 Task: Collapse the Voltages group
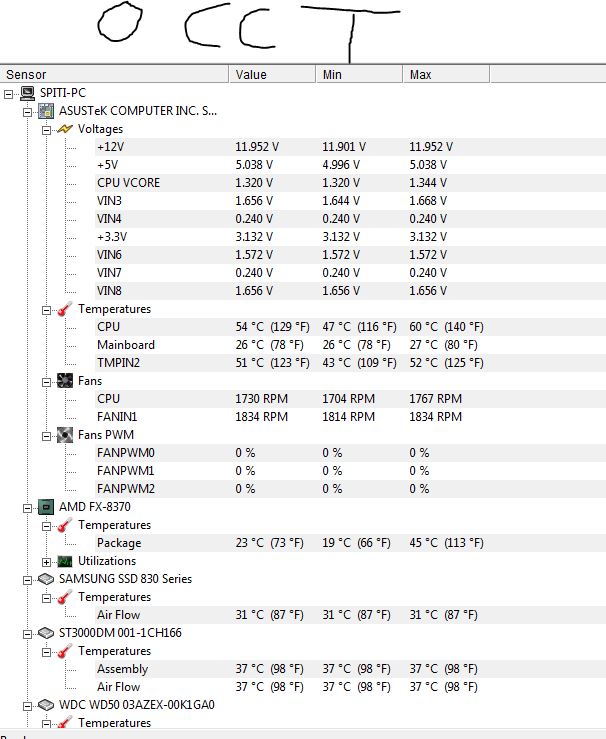47,130
